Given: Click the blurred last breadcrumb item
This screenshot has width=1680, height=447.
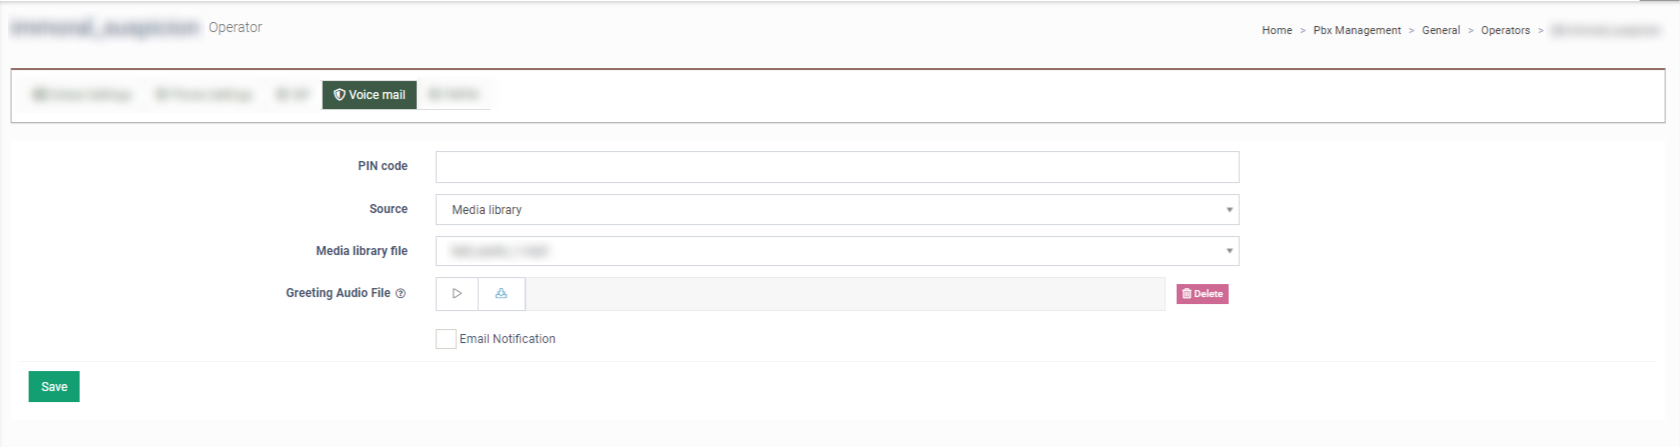Looking at the screenshot, I should pos(1604,31).
